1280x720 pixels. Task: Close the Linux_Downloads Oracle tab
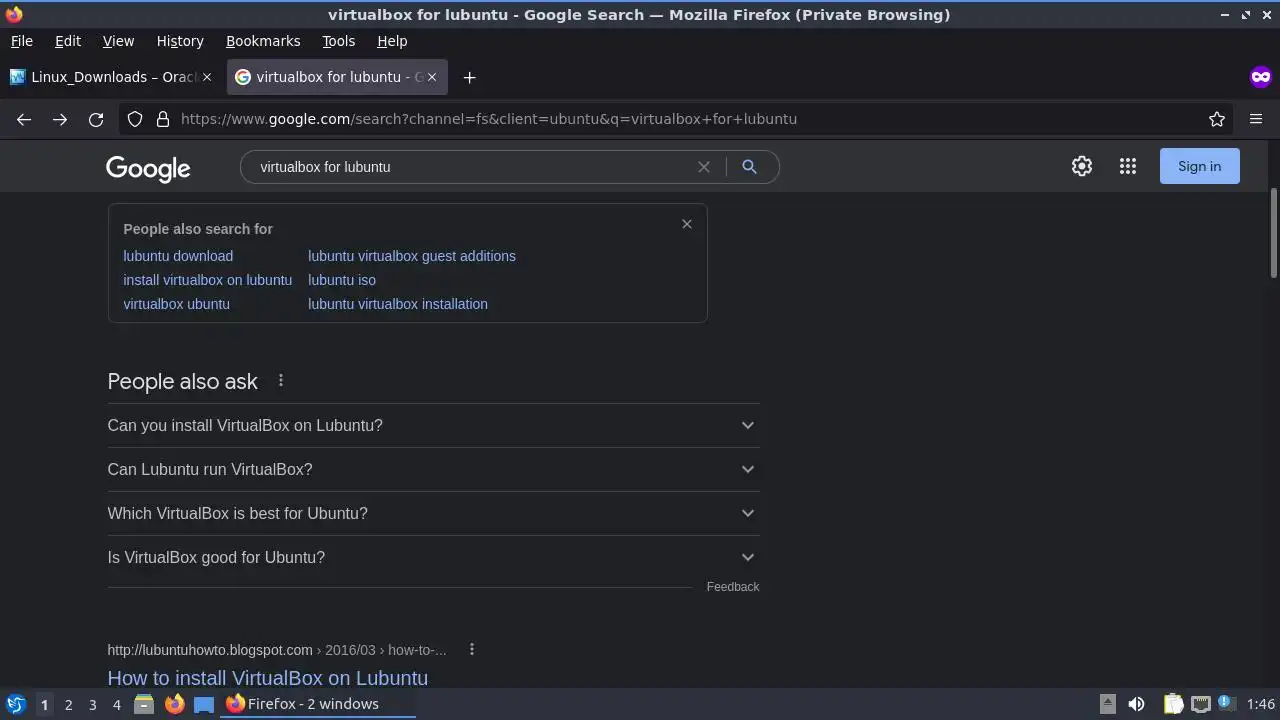[207, 77]
